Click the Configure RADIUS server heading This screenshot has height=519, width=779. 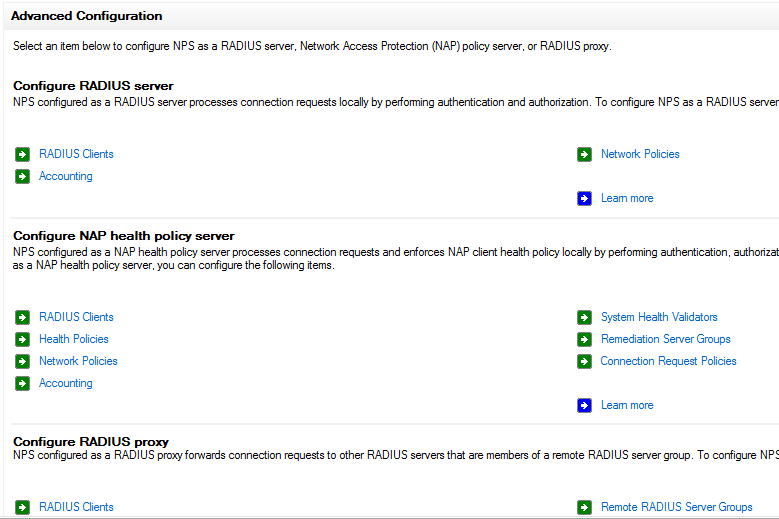[93, 85]
